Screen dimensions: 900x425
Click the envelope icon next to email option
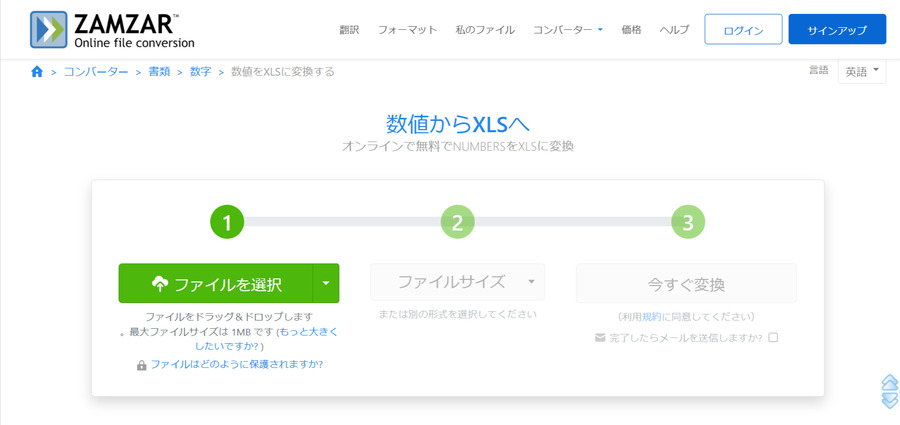(x=600, y=338)
